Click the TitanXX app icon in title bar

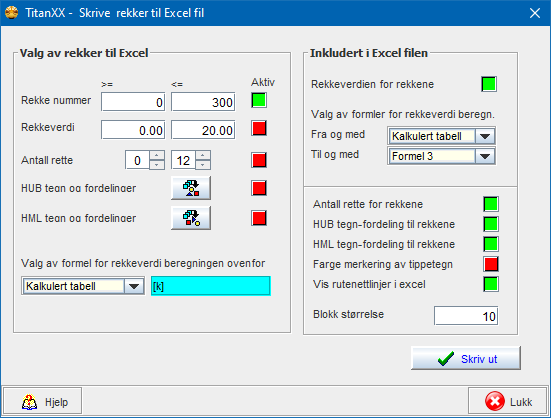(12, 13)
